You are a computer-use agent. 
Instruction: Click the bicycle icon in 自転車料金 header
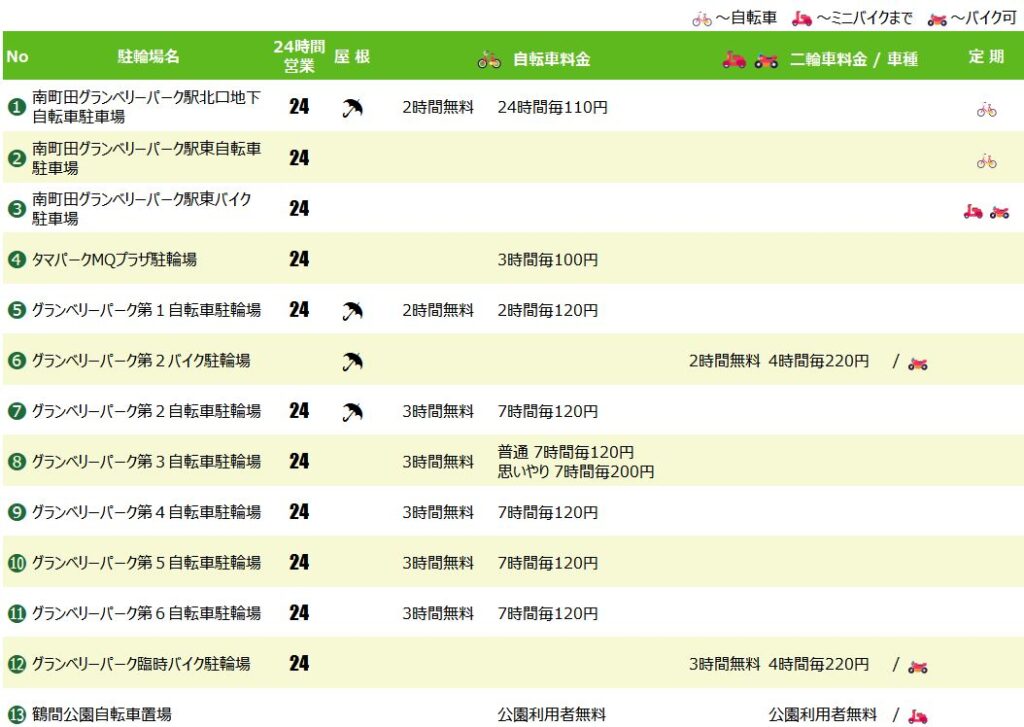point(488,60)
